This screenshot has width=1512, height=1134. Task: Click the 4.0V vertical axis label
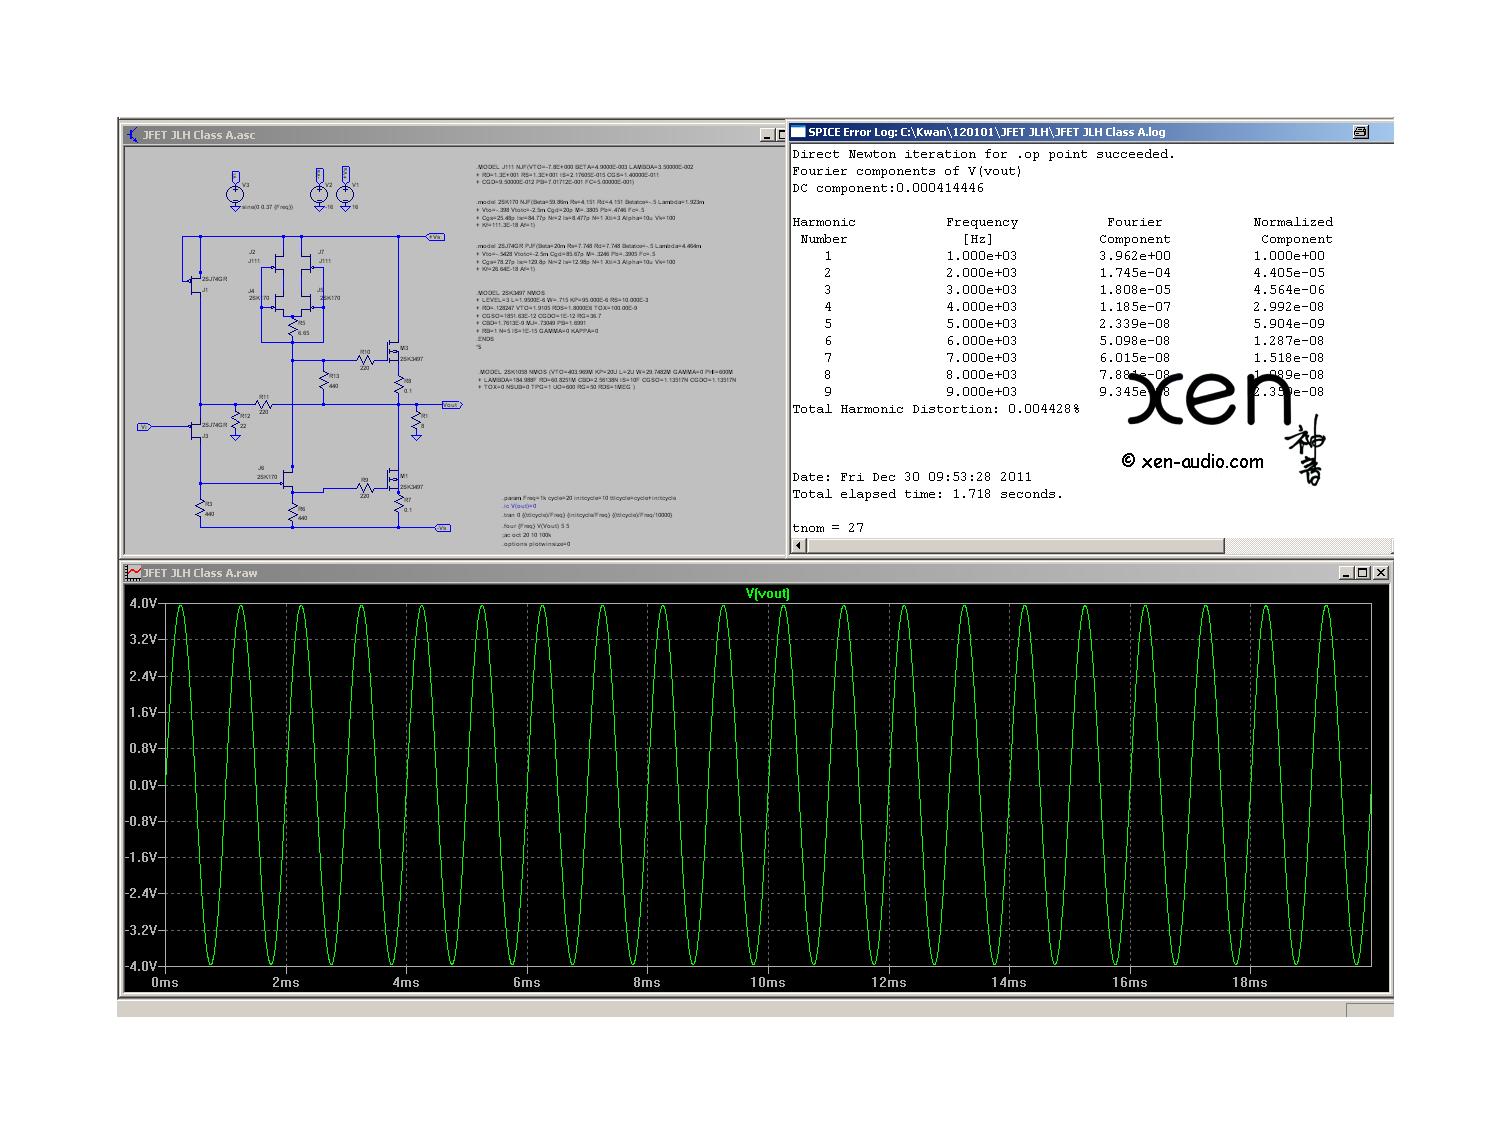pos(142,604)
